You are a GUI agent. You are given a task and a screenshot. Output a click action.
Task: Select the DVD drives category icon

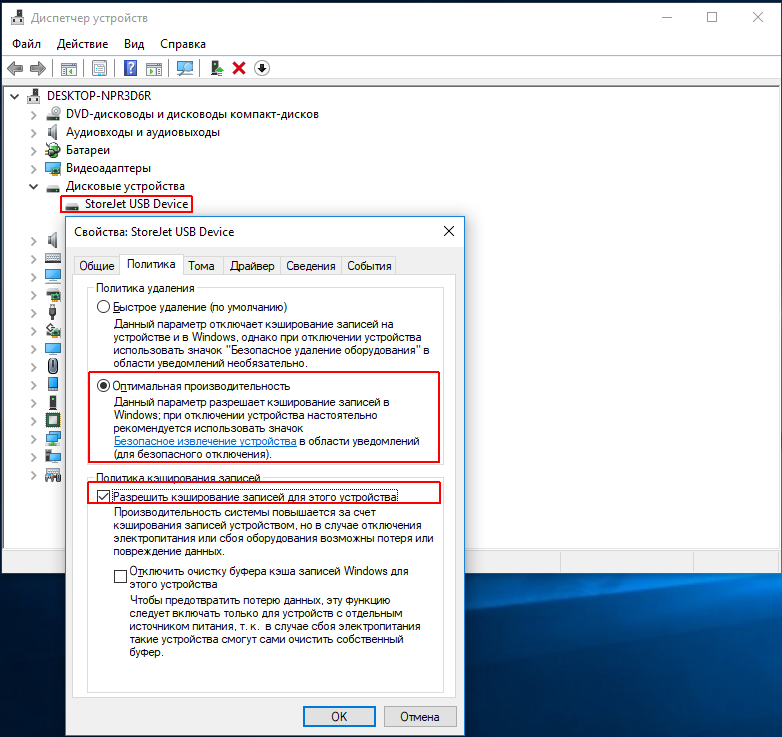[x=53, y=114]
